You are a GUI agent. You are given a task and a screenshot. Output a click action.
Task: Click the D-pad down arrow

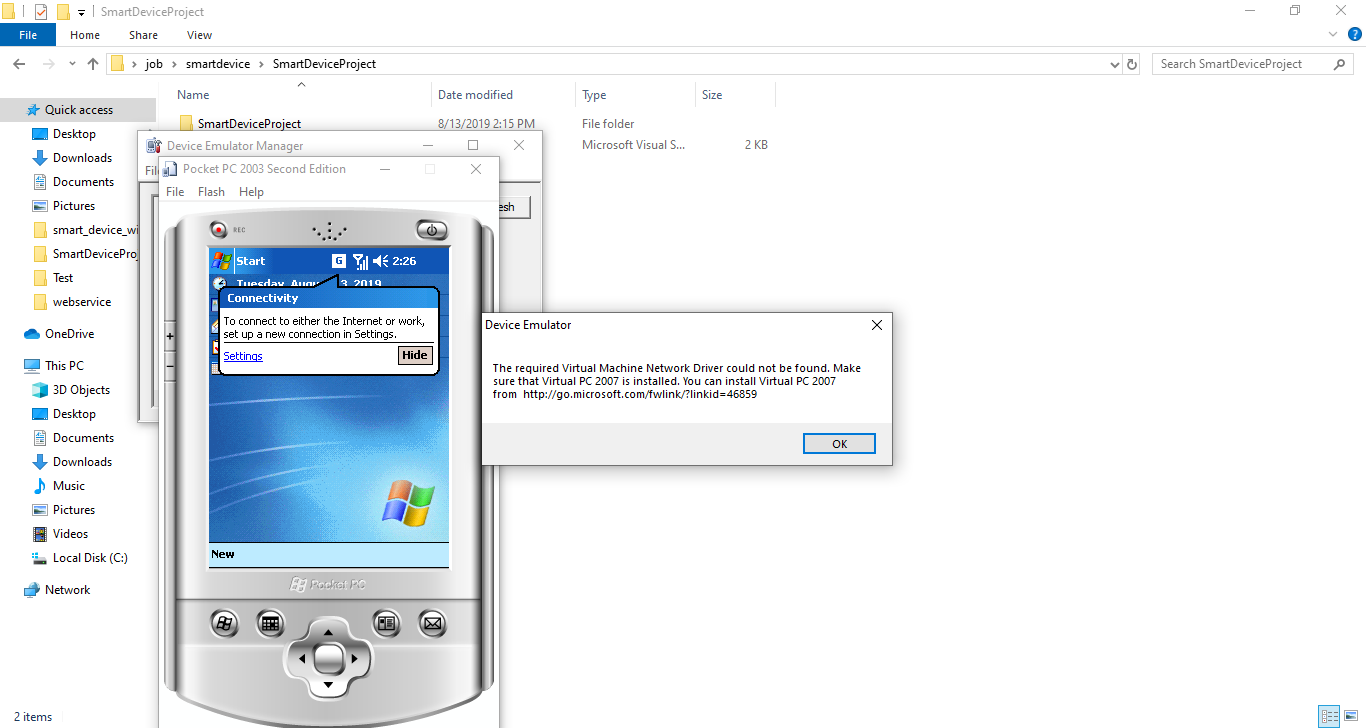click(328, 686)
